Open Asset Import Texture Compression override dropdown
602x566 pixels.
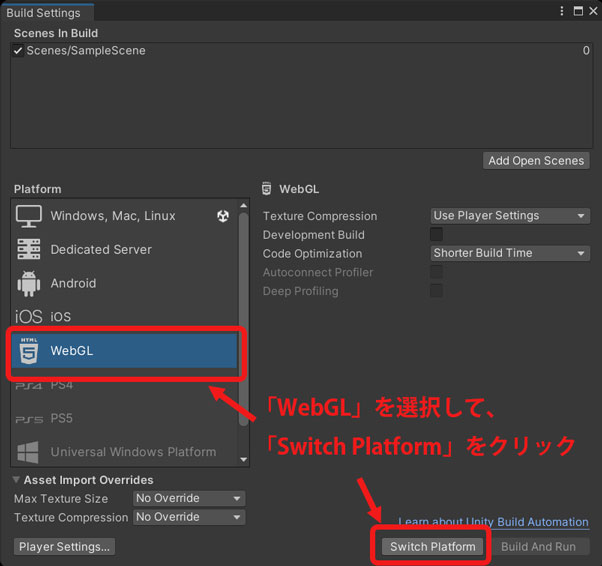(x=189, y=517)
